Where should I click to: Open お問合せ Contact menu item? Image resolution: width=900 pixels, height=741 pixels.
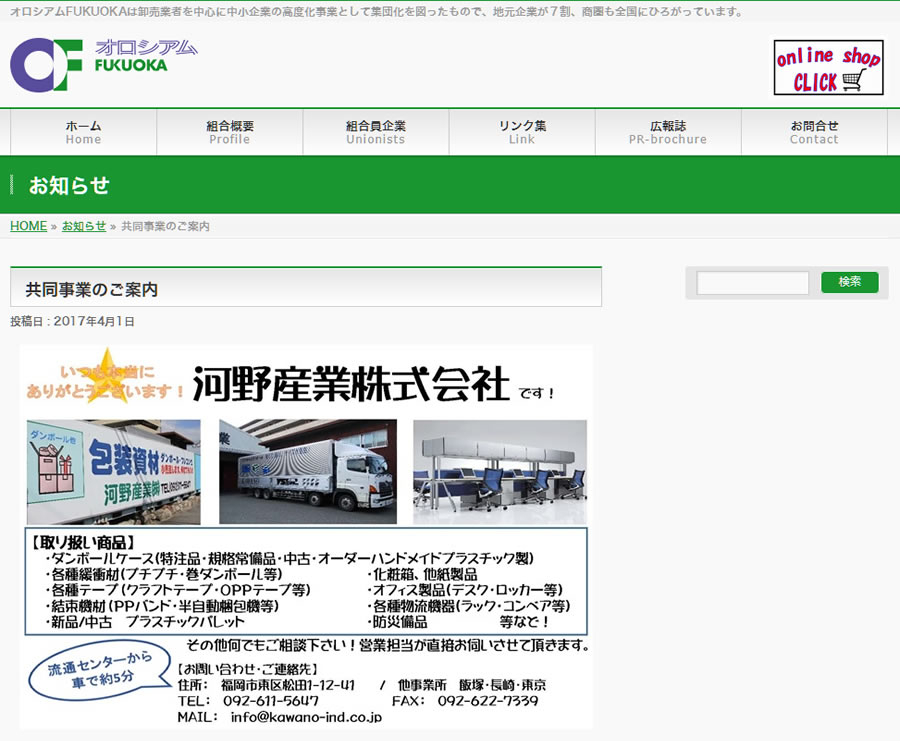[814, 132]
